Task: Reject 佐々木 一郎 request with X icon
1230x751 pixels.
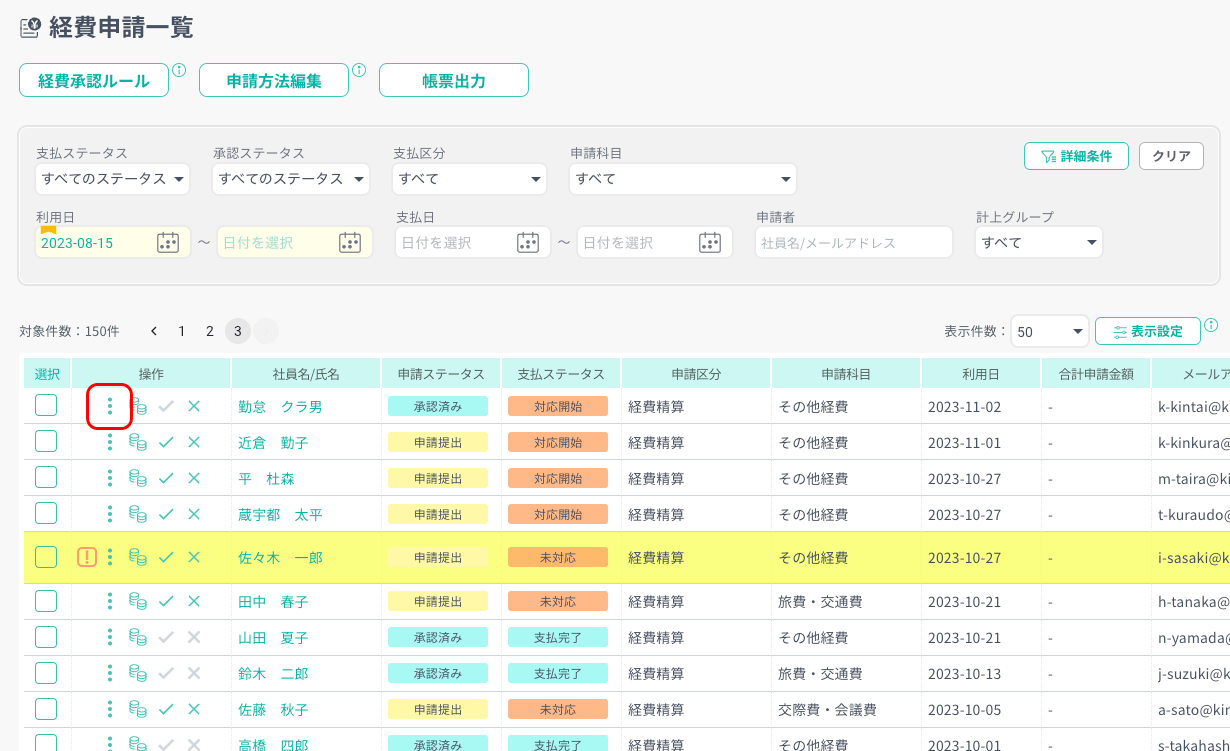Action: 194,557
